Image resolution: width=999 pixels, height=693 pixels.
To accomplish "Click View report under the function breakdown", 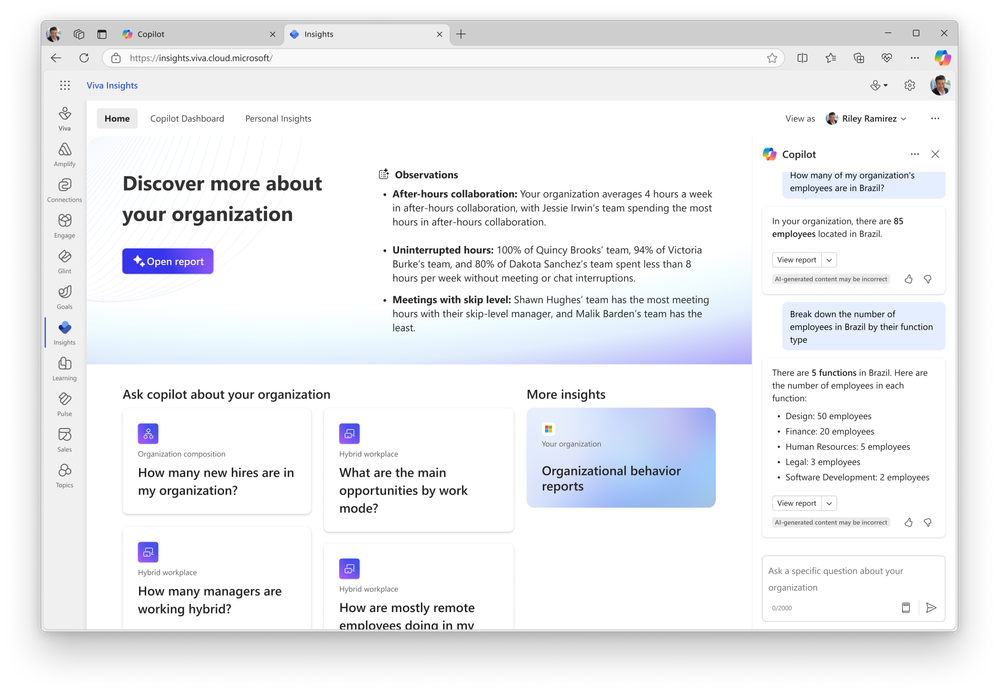I will (x=796, y=503).
